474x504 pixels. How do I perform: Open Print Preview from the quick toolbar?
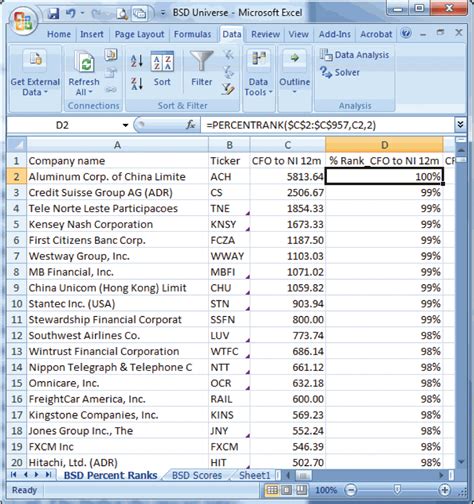pos(122,14)
